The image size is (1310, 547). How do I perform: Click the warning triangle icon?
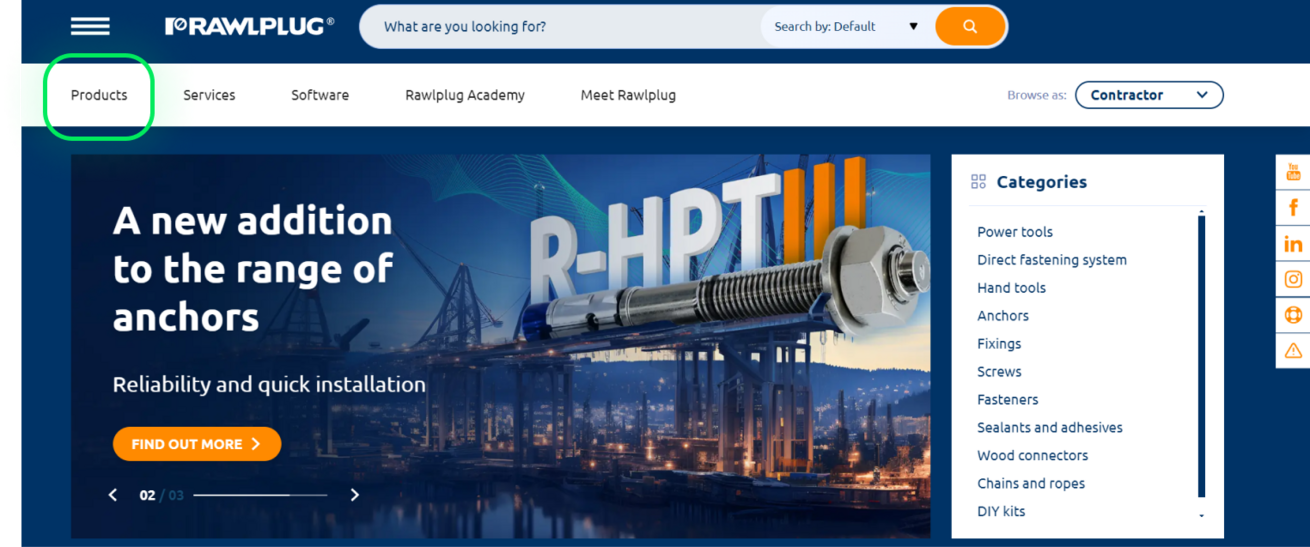[x=1293, y=350]
